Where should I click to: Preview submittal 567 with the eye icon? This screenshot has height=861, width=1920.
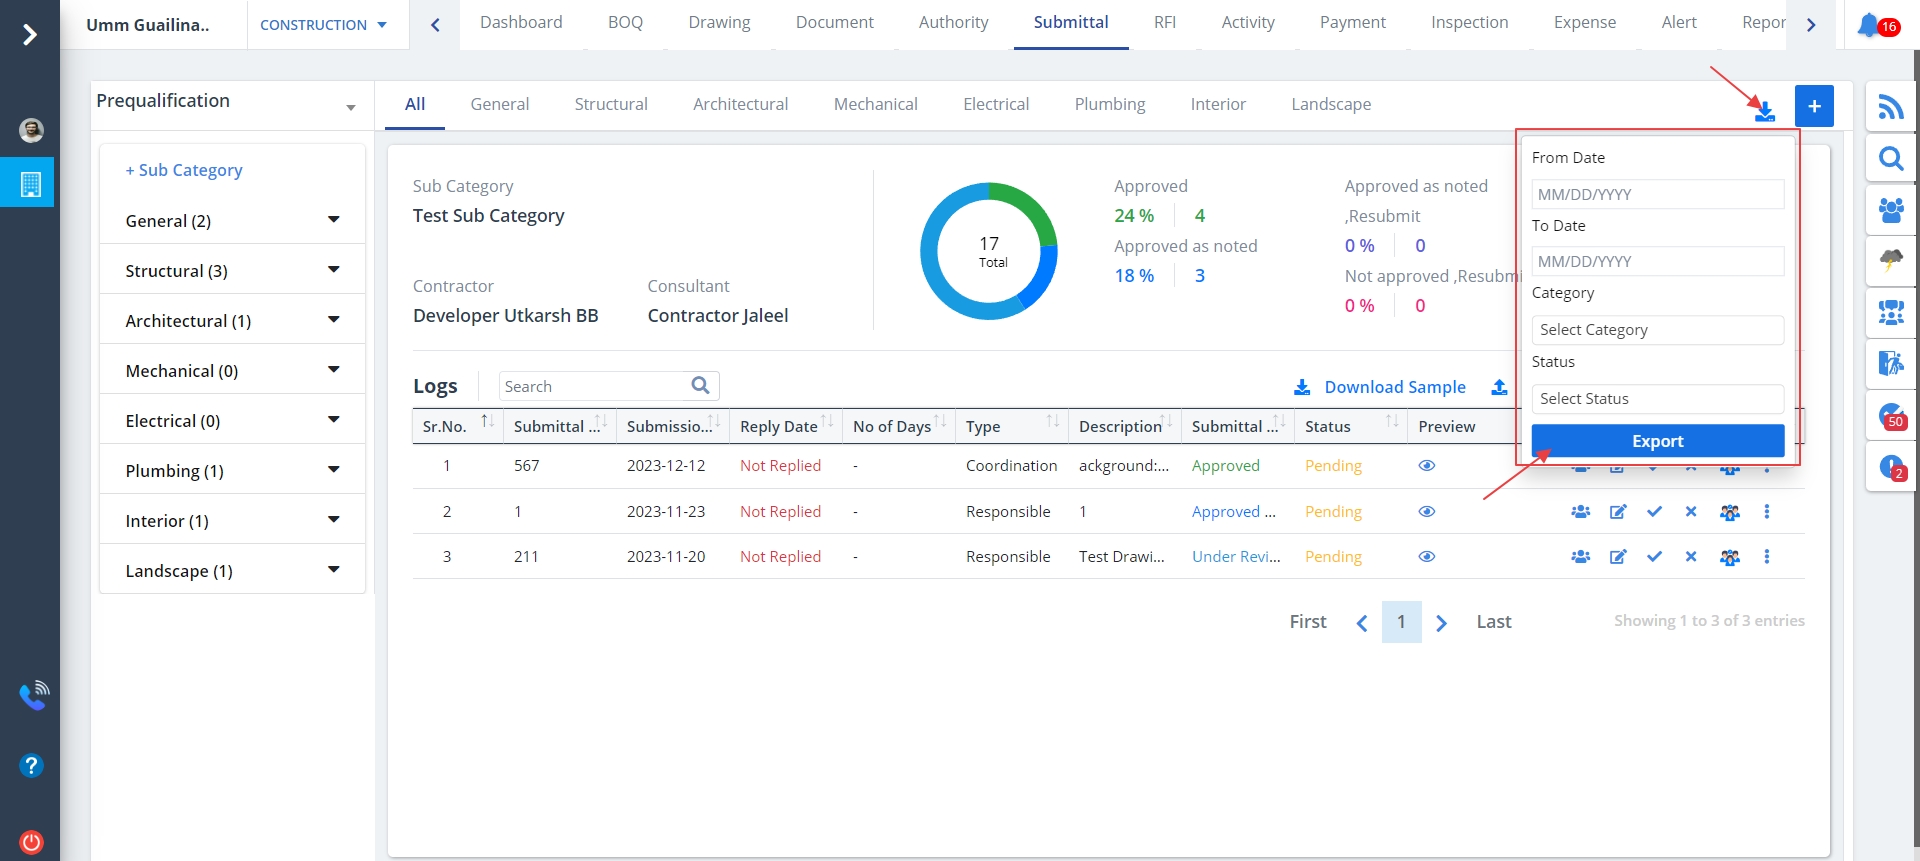(x=1427, y=466)
